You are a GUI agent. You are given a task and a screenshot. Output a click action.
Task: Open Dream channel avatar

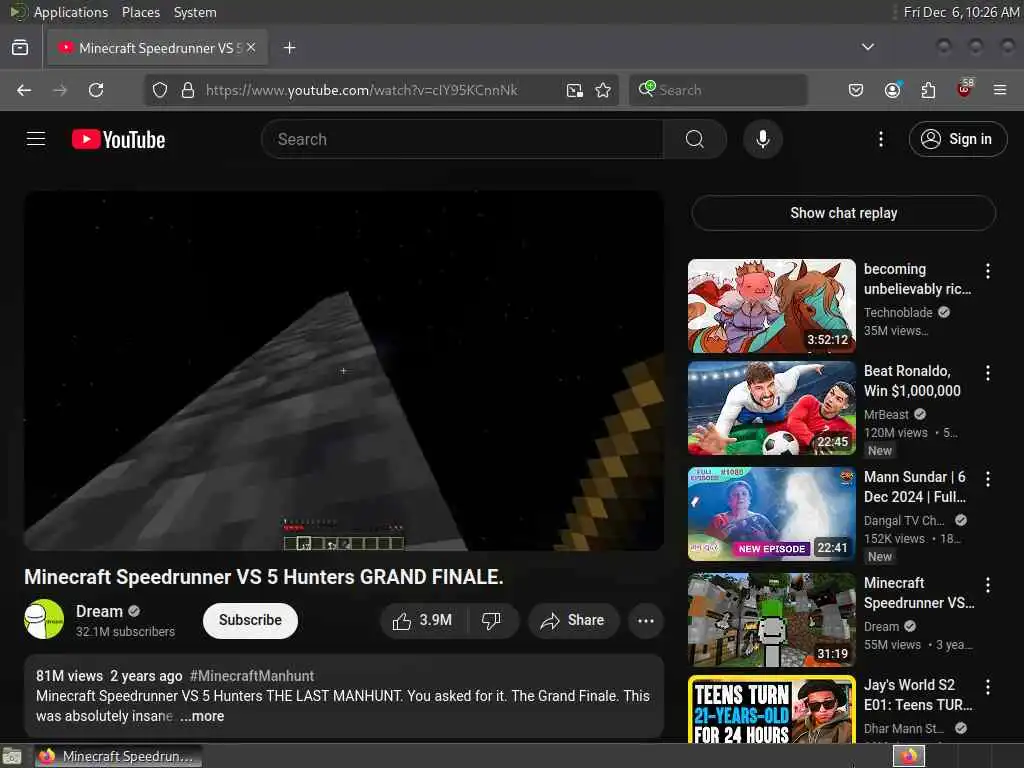[44, 619]
